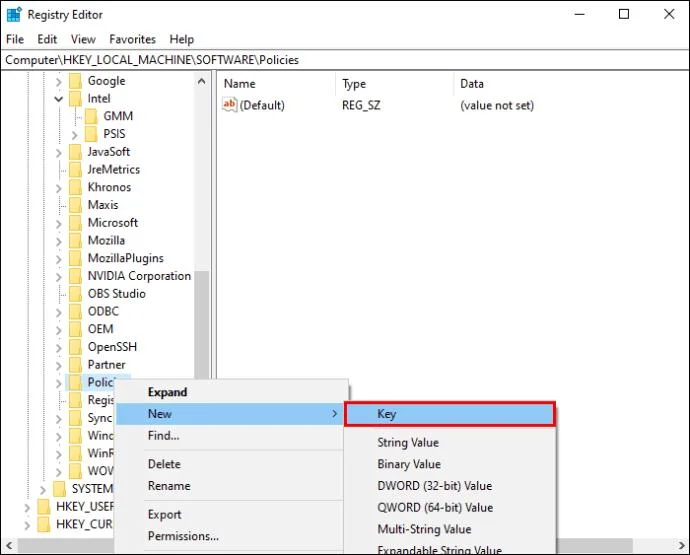Click the OBS Studio folder icon
The image size is (690, 555).
[x=75, y=294]
